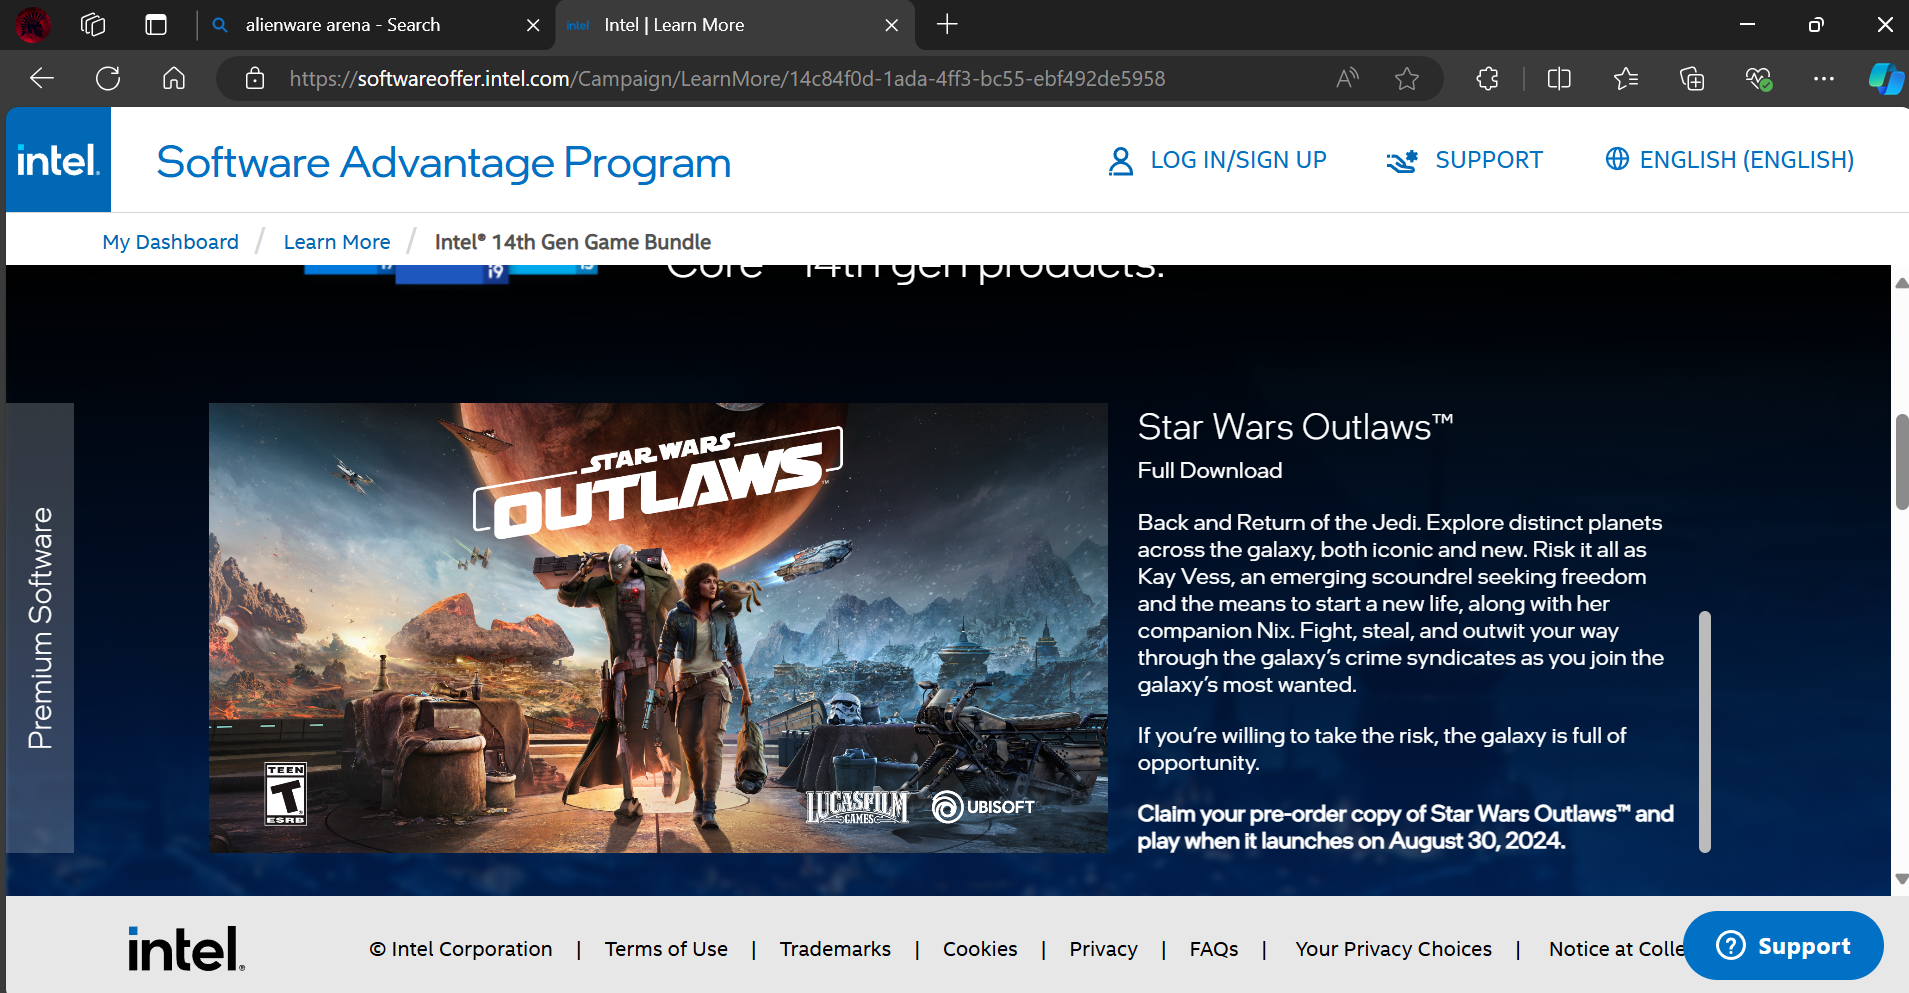
Task: Click Intel 14th Gen Game Bundle breadcrumb
Action: (x=573, y=242)
